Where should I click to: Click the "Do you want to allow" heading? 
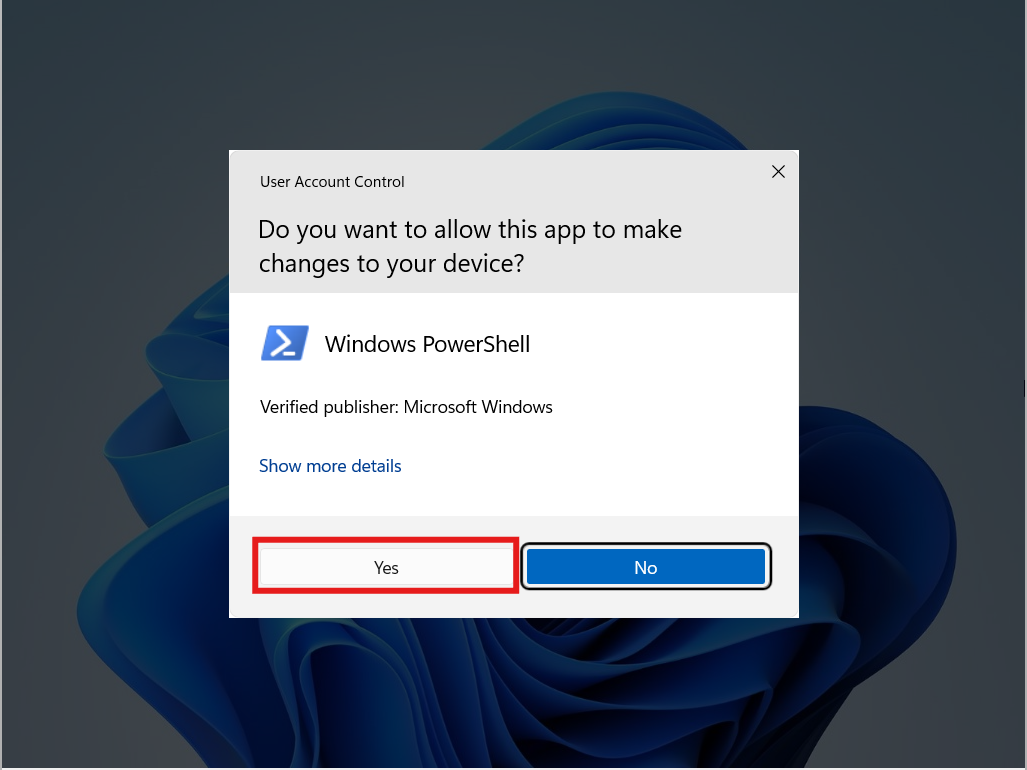click(470, 246)
